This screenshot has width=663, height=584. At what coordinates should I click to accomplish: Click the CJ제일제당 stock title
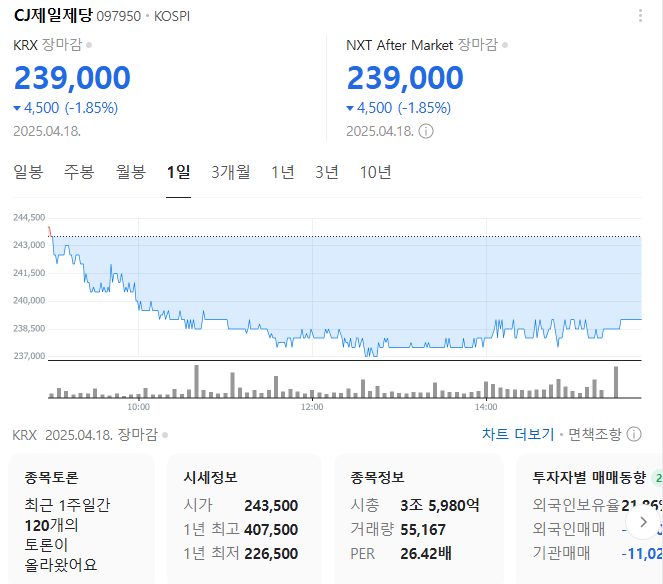(53, 16)
